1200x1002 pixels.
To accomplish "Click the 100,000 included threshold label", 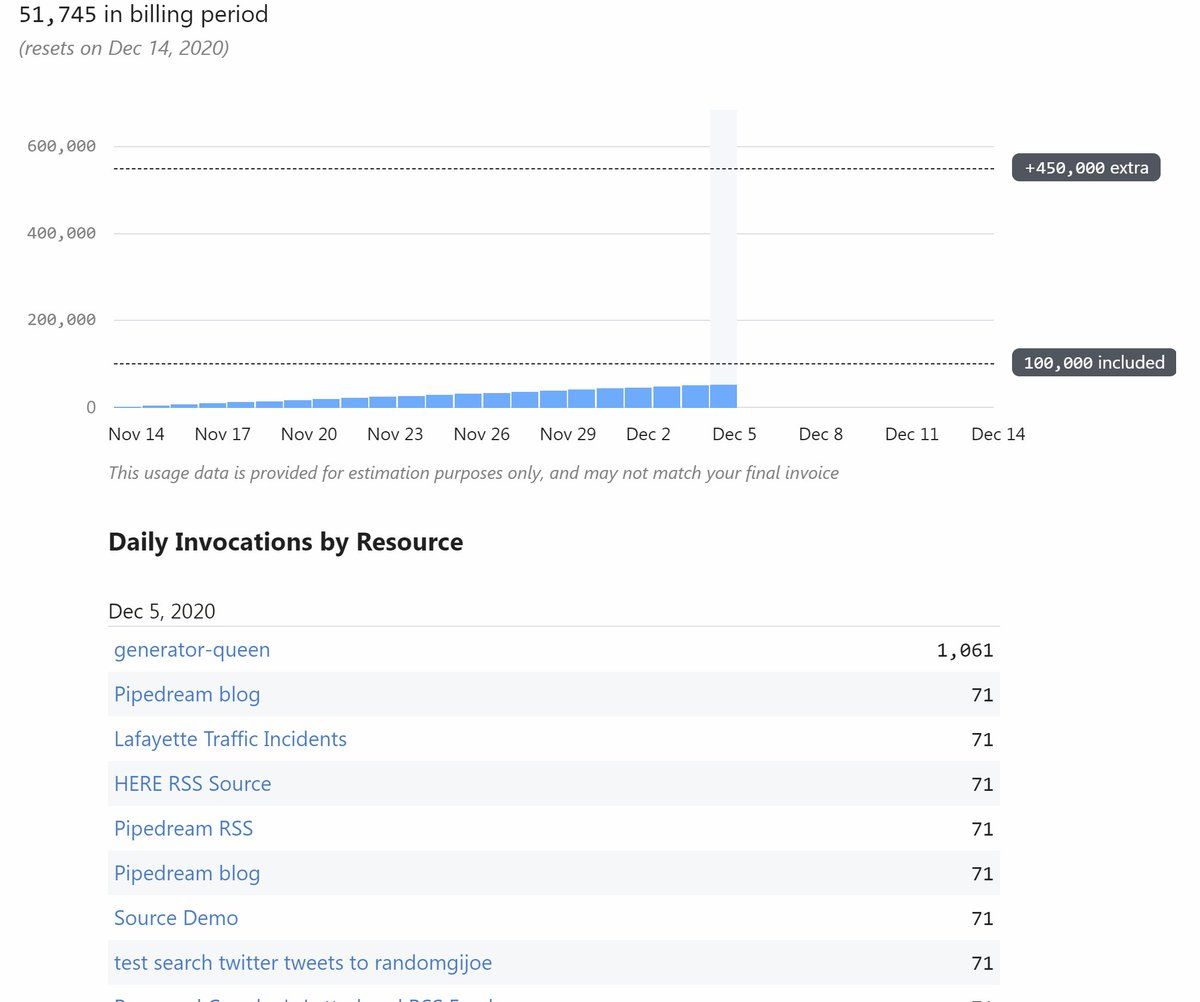I will [x=1094, y=362].
